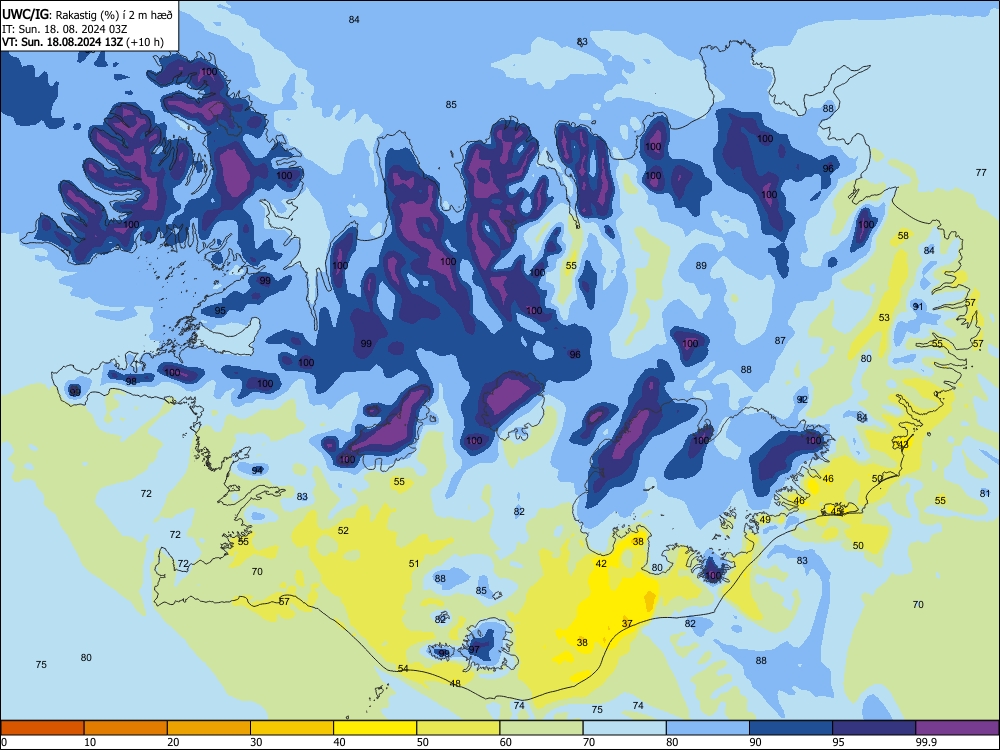Click the legend tick label '99.9'

coord(925,742)
